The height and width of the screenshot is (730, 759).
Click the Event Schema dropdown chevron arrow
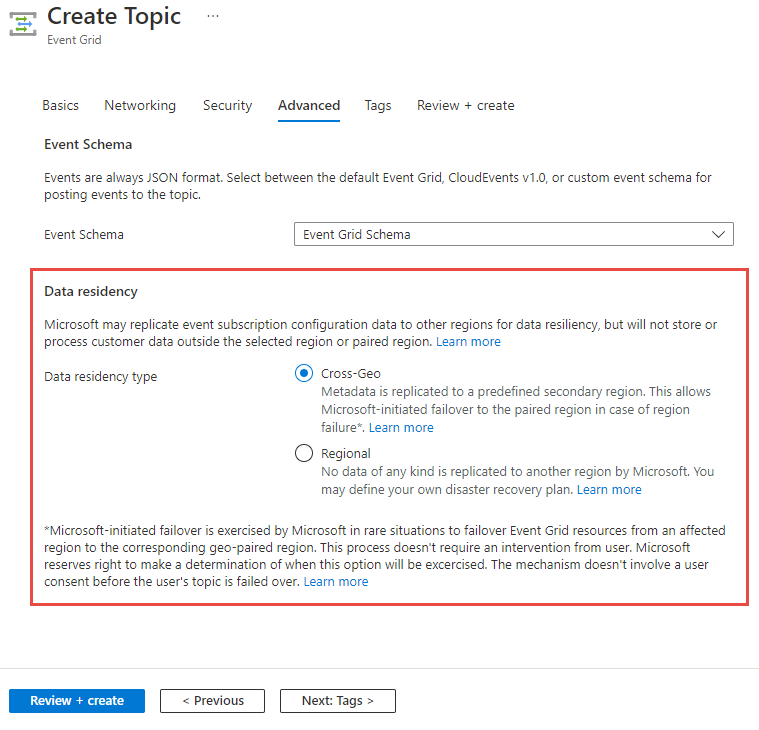coord(718,234)
